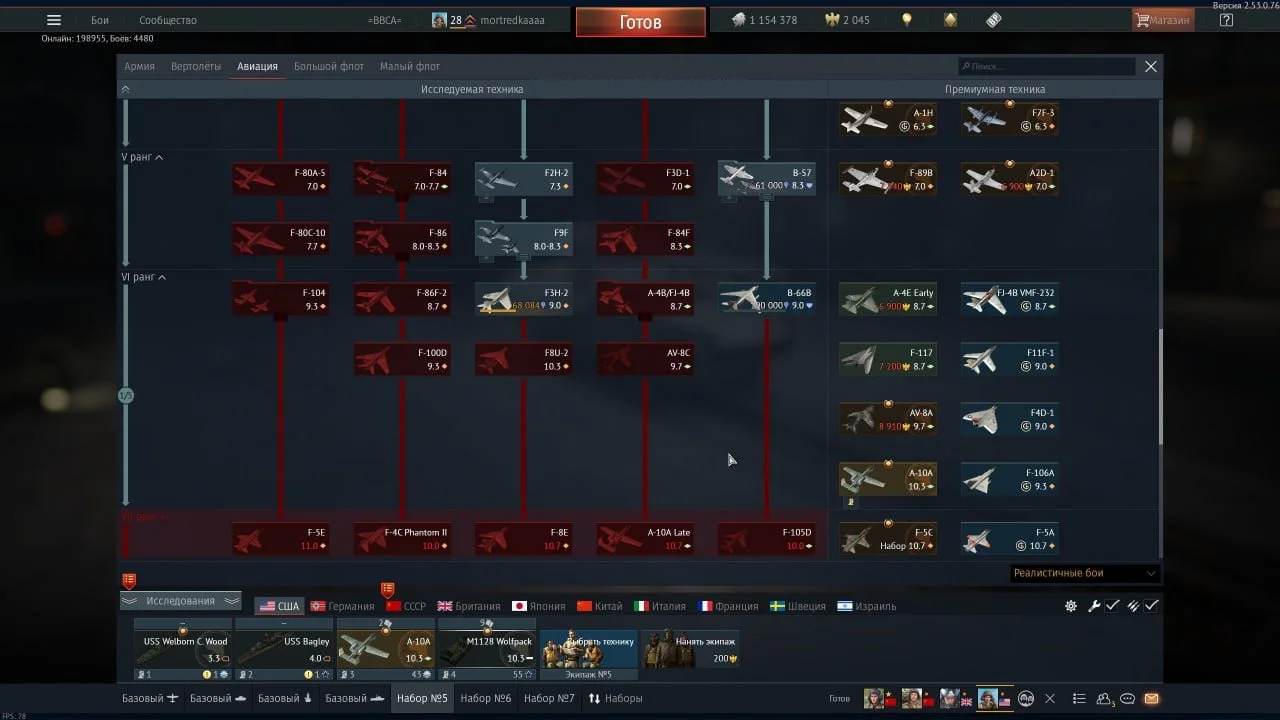Screen dimensions: 1280x720
Task: Select the Германия nation tab
Action: [x=342, y=606]
